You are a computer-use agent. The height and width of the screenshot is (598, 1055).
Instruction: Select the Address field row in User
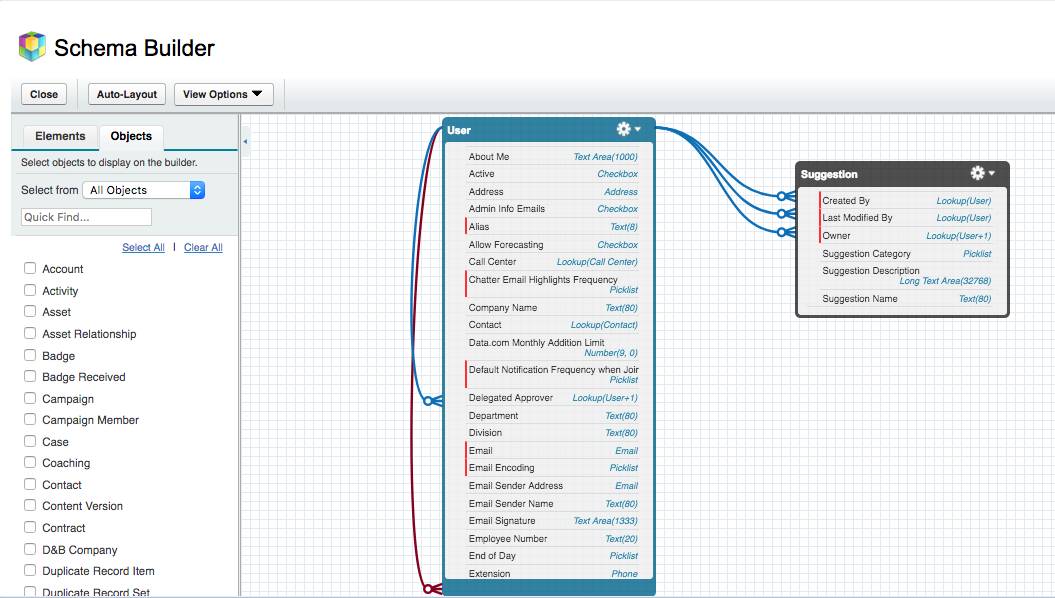[552, 192]
